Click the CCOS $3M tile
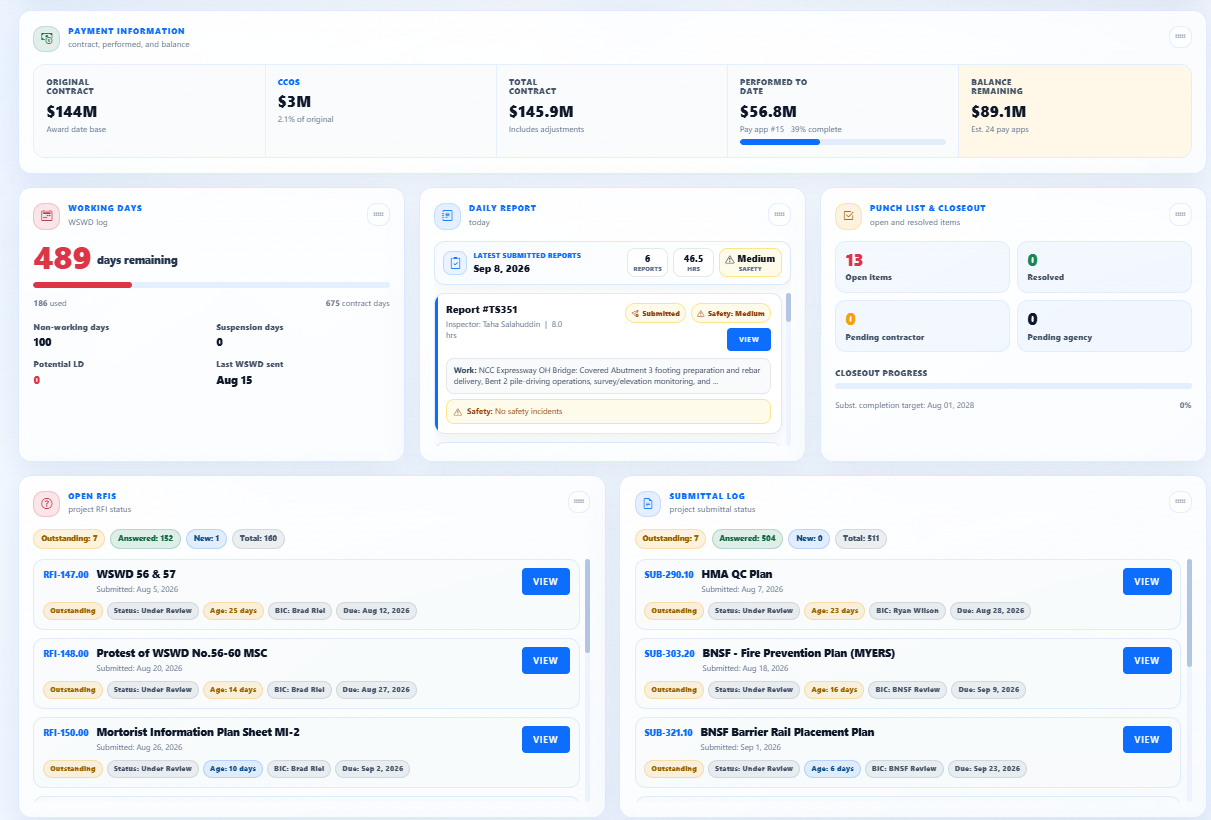The width and height of the screenshot is (1211, 820). pyautogui.click(x=381, y=111)
